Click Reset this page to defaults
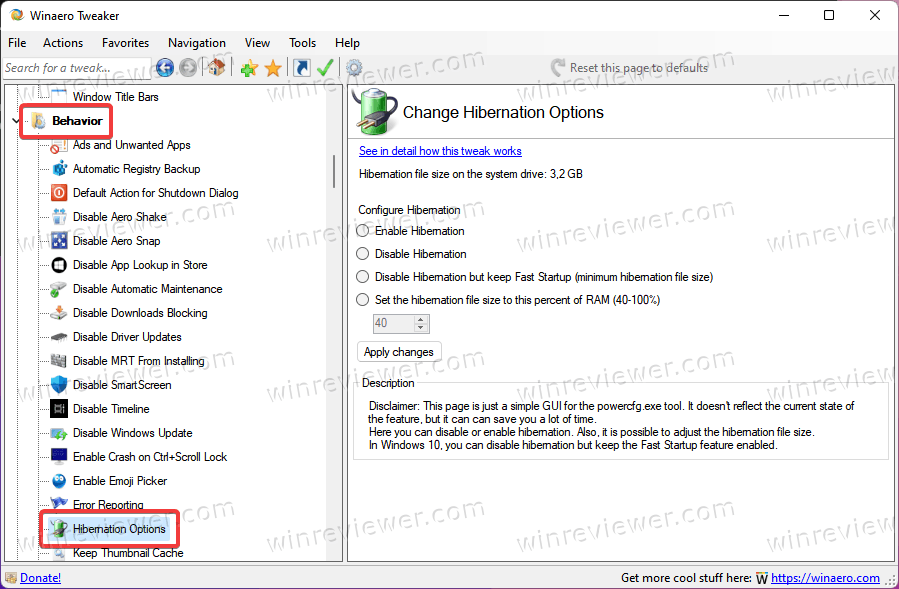The image size is (899, 589). (630, 68)
